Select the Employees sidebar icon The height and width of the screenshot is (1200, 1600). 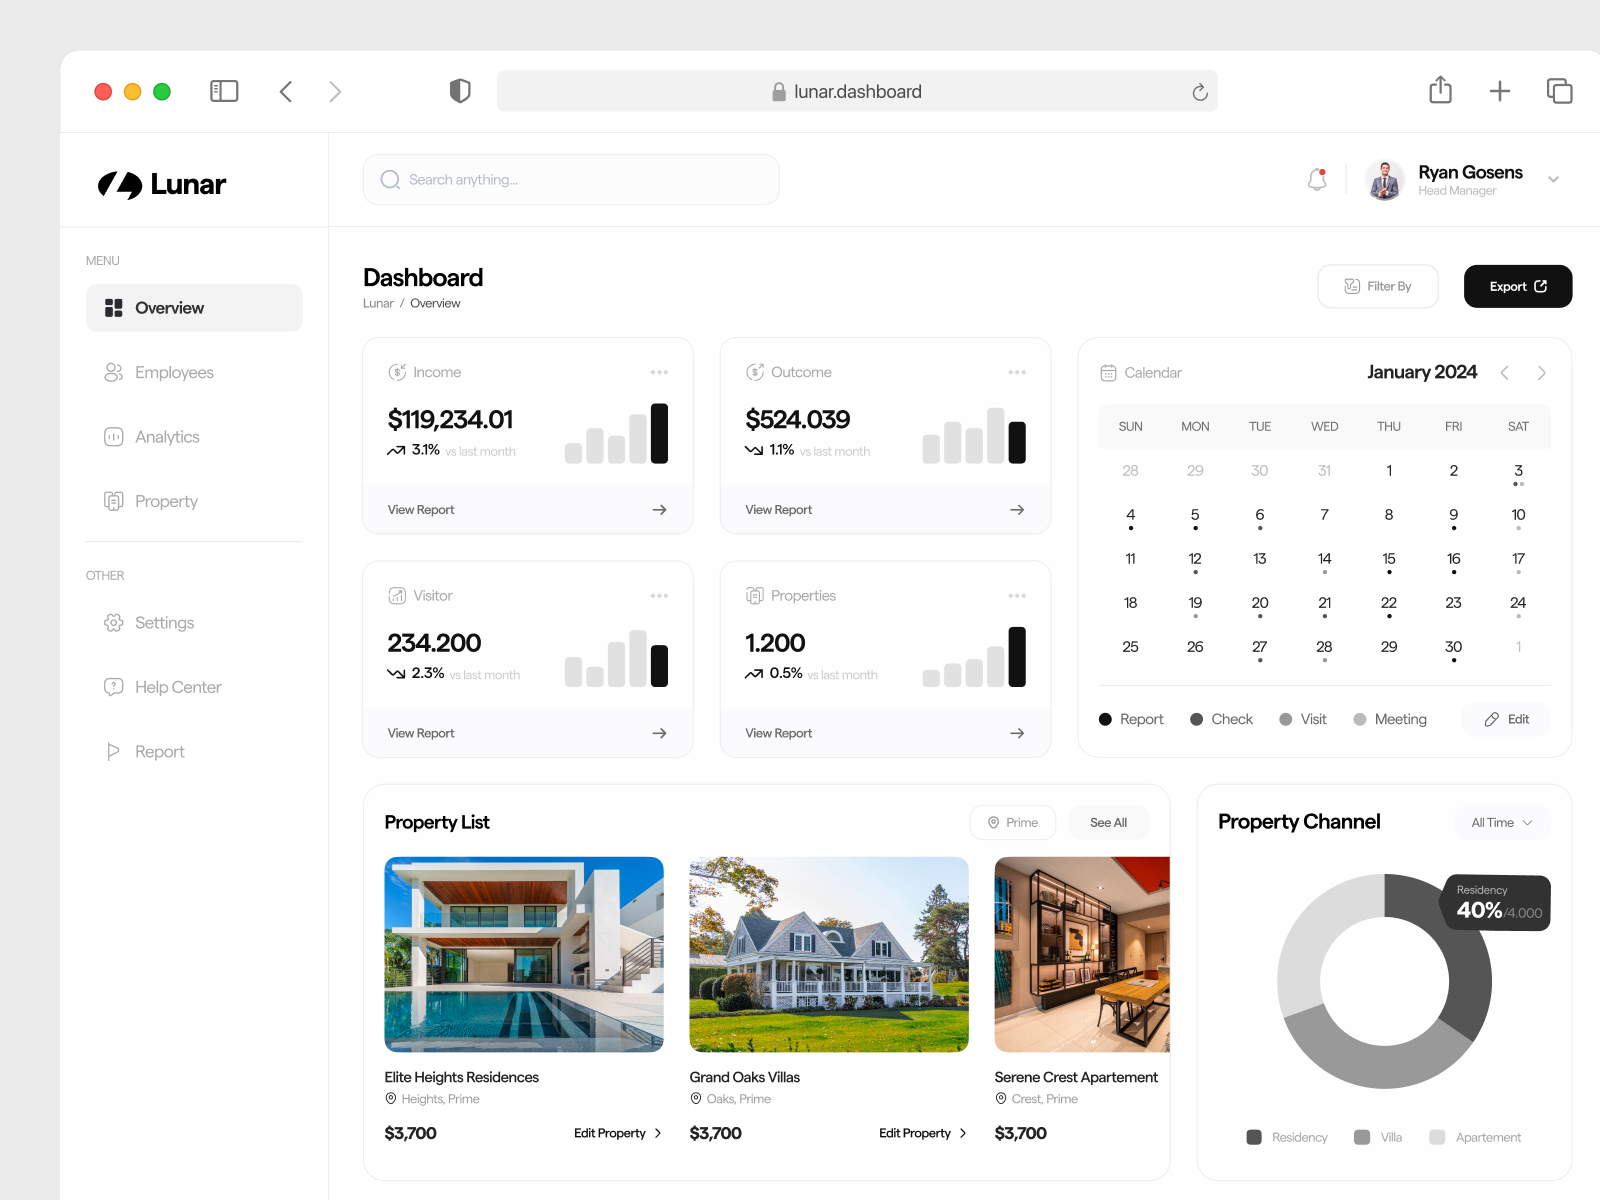point(114,372)
